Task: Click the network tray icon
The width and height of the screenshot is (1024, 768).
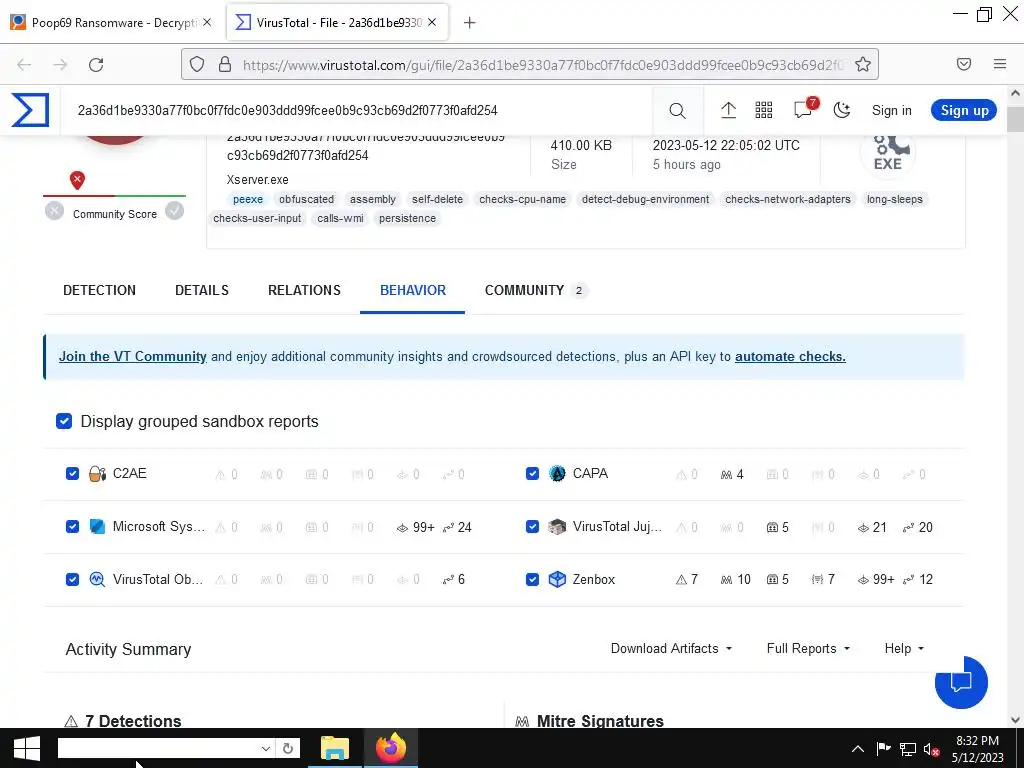Action: click(x=908, y=749)
